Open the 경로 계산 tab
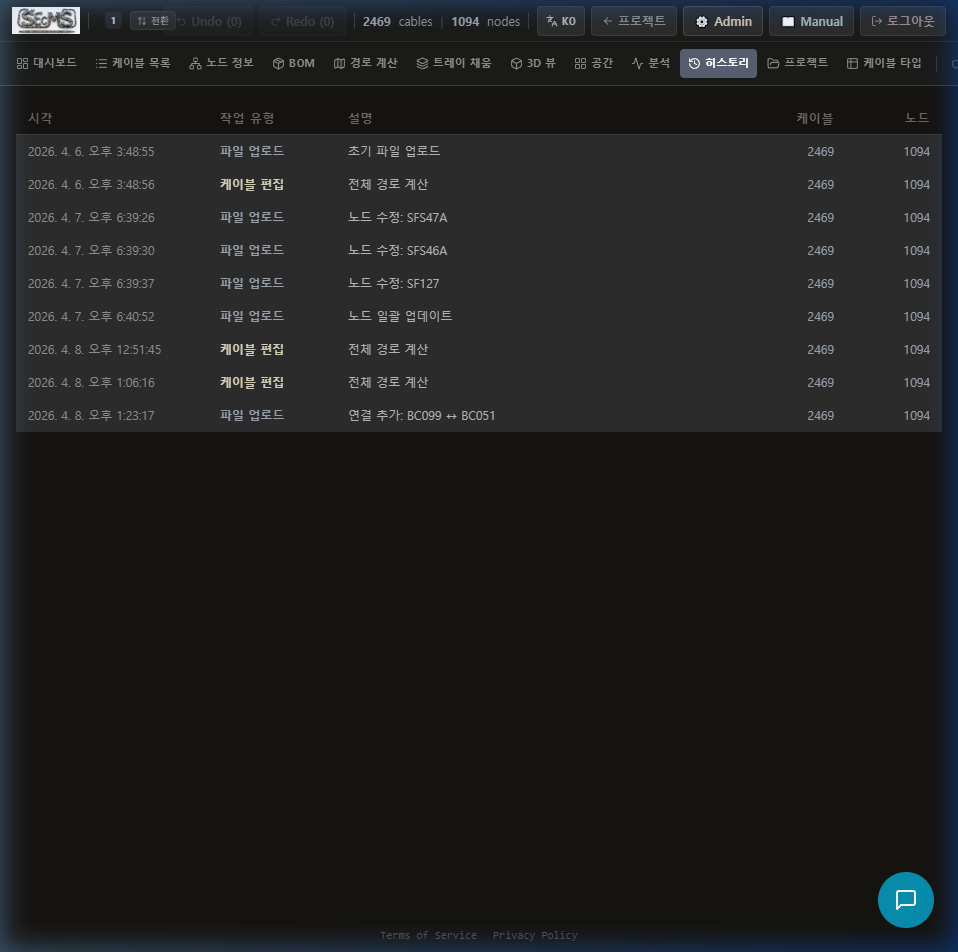The width and height of the screenshot is (958, 952). click(x=365, y=63)
